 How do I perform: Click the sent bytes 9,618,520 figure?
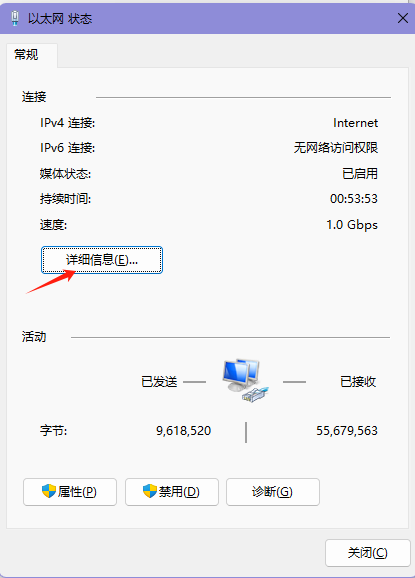click(184, 431)
